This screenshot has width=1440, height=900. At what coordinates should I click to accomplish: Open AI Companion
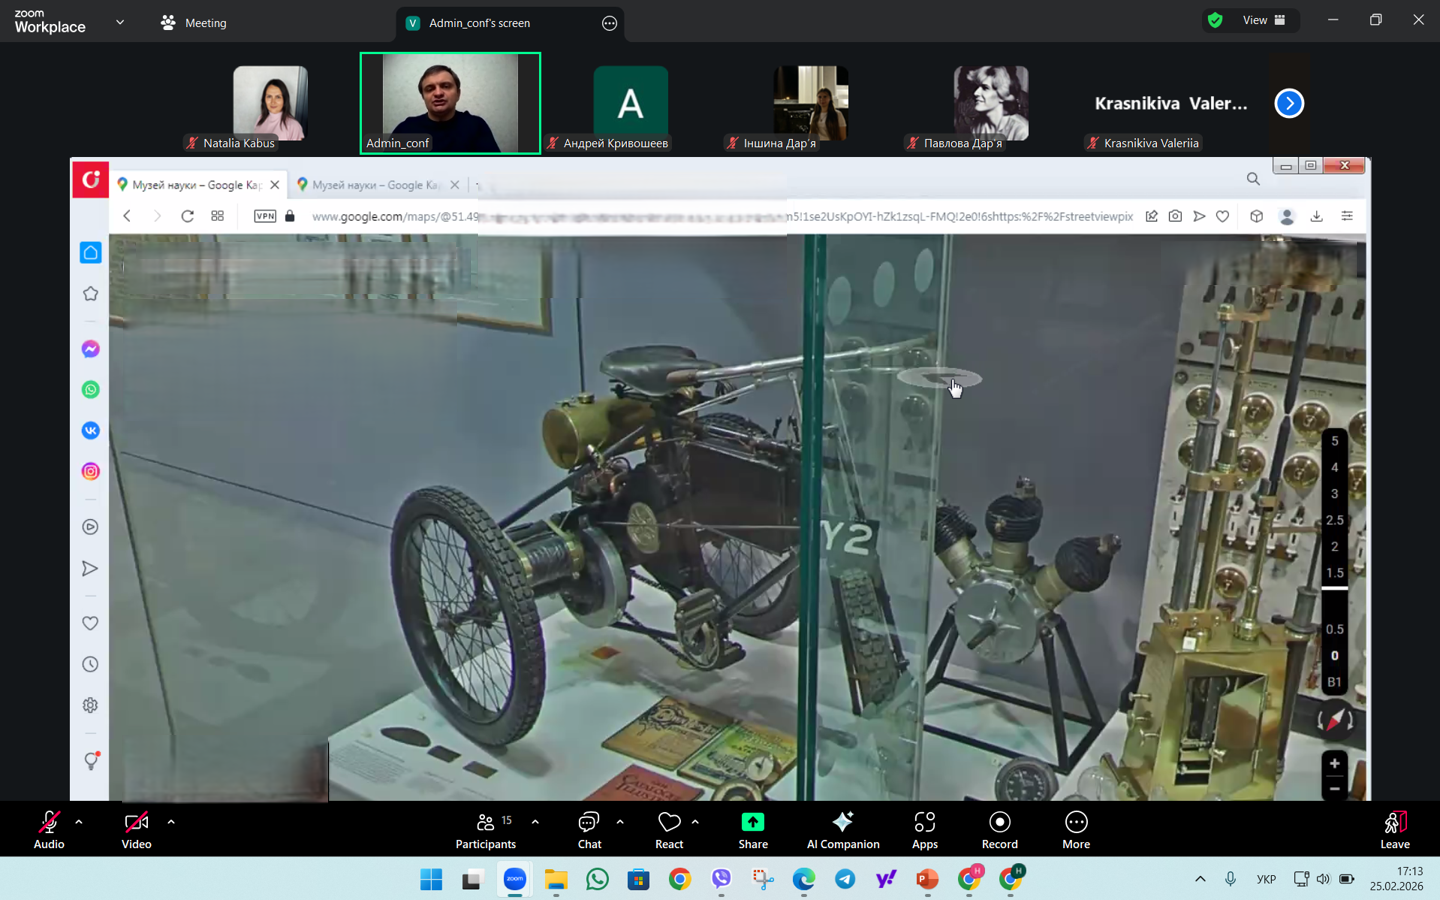(843, 829)
